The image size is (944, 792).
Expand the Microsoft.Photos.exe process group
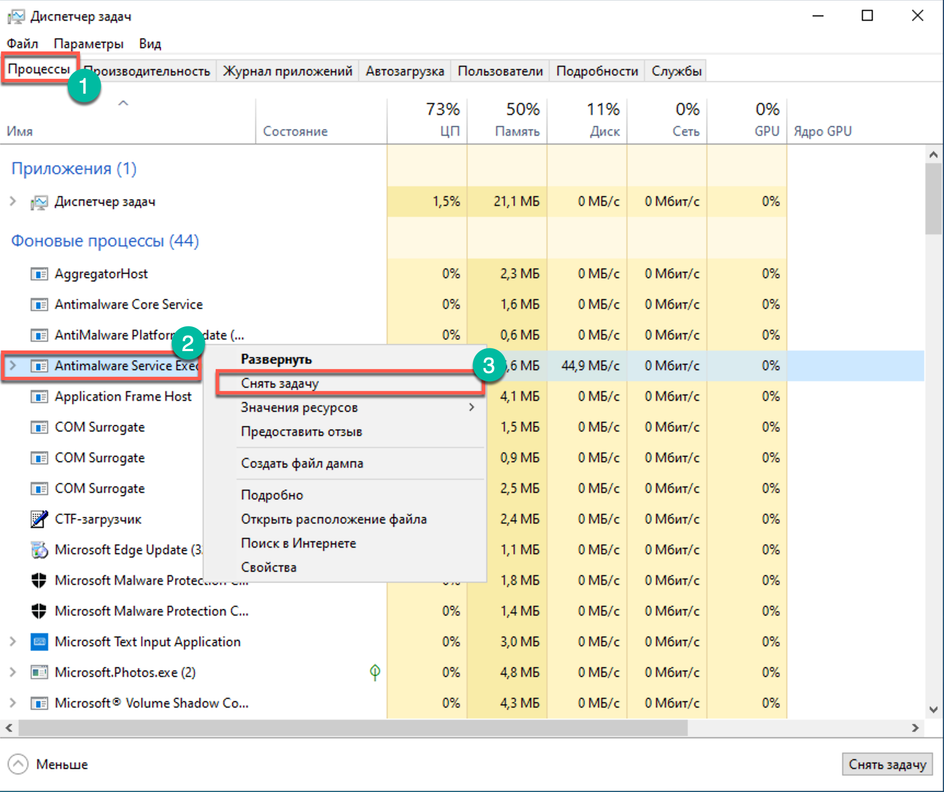click(13, 672)
